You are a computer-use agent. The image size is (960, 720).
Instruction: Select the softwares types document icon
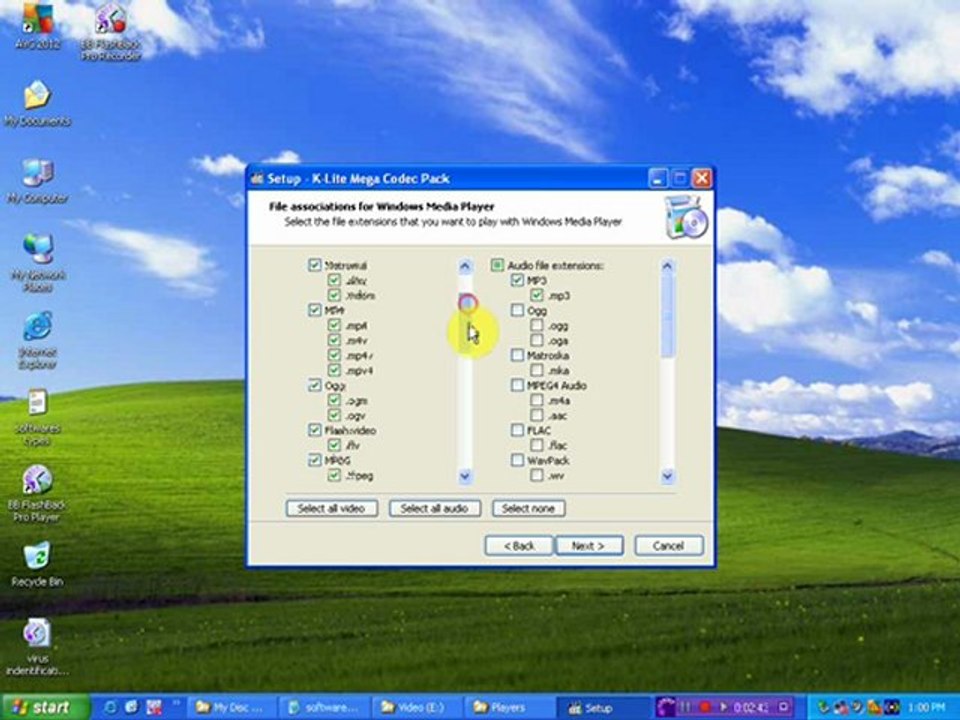pos(37,418)
